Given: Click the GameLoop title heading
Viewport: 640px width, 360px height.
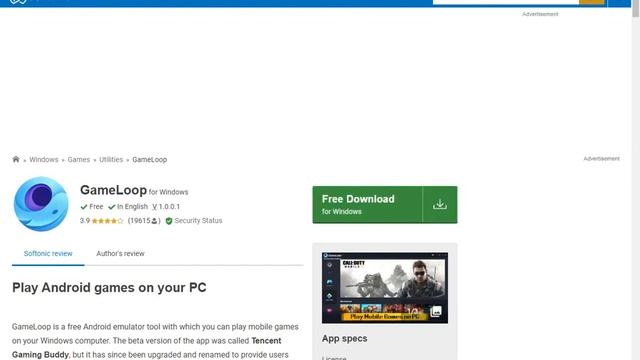Looking at the screenshot, I should (x=113, y=190).
